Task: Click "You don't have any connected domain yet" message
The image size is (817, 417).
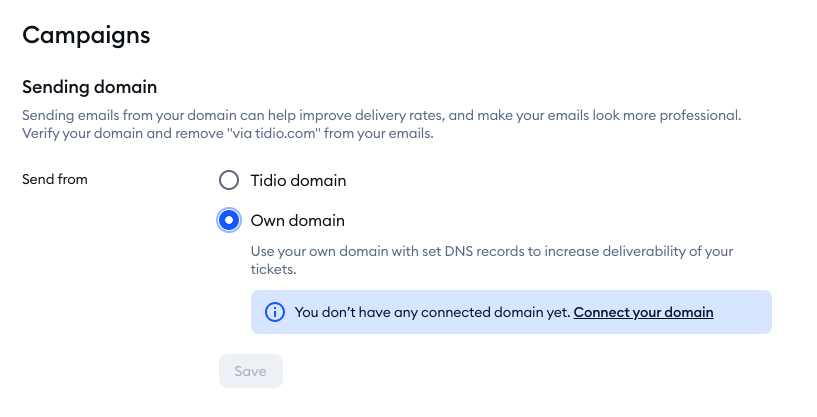Action: click(432, 312)
